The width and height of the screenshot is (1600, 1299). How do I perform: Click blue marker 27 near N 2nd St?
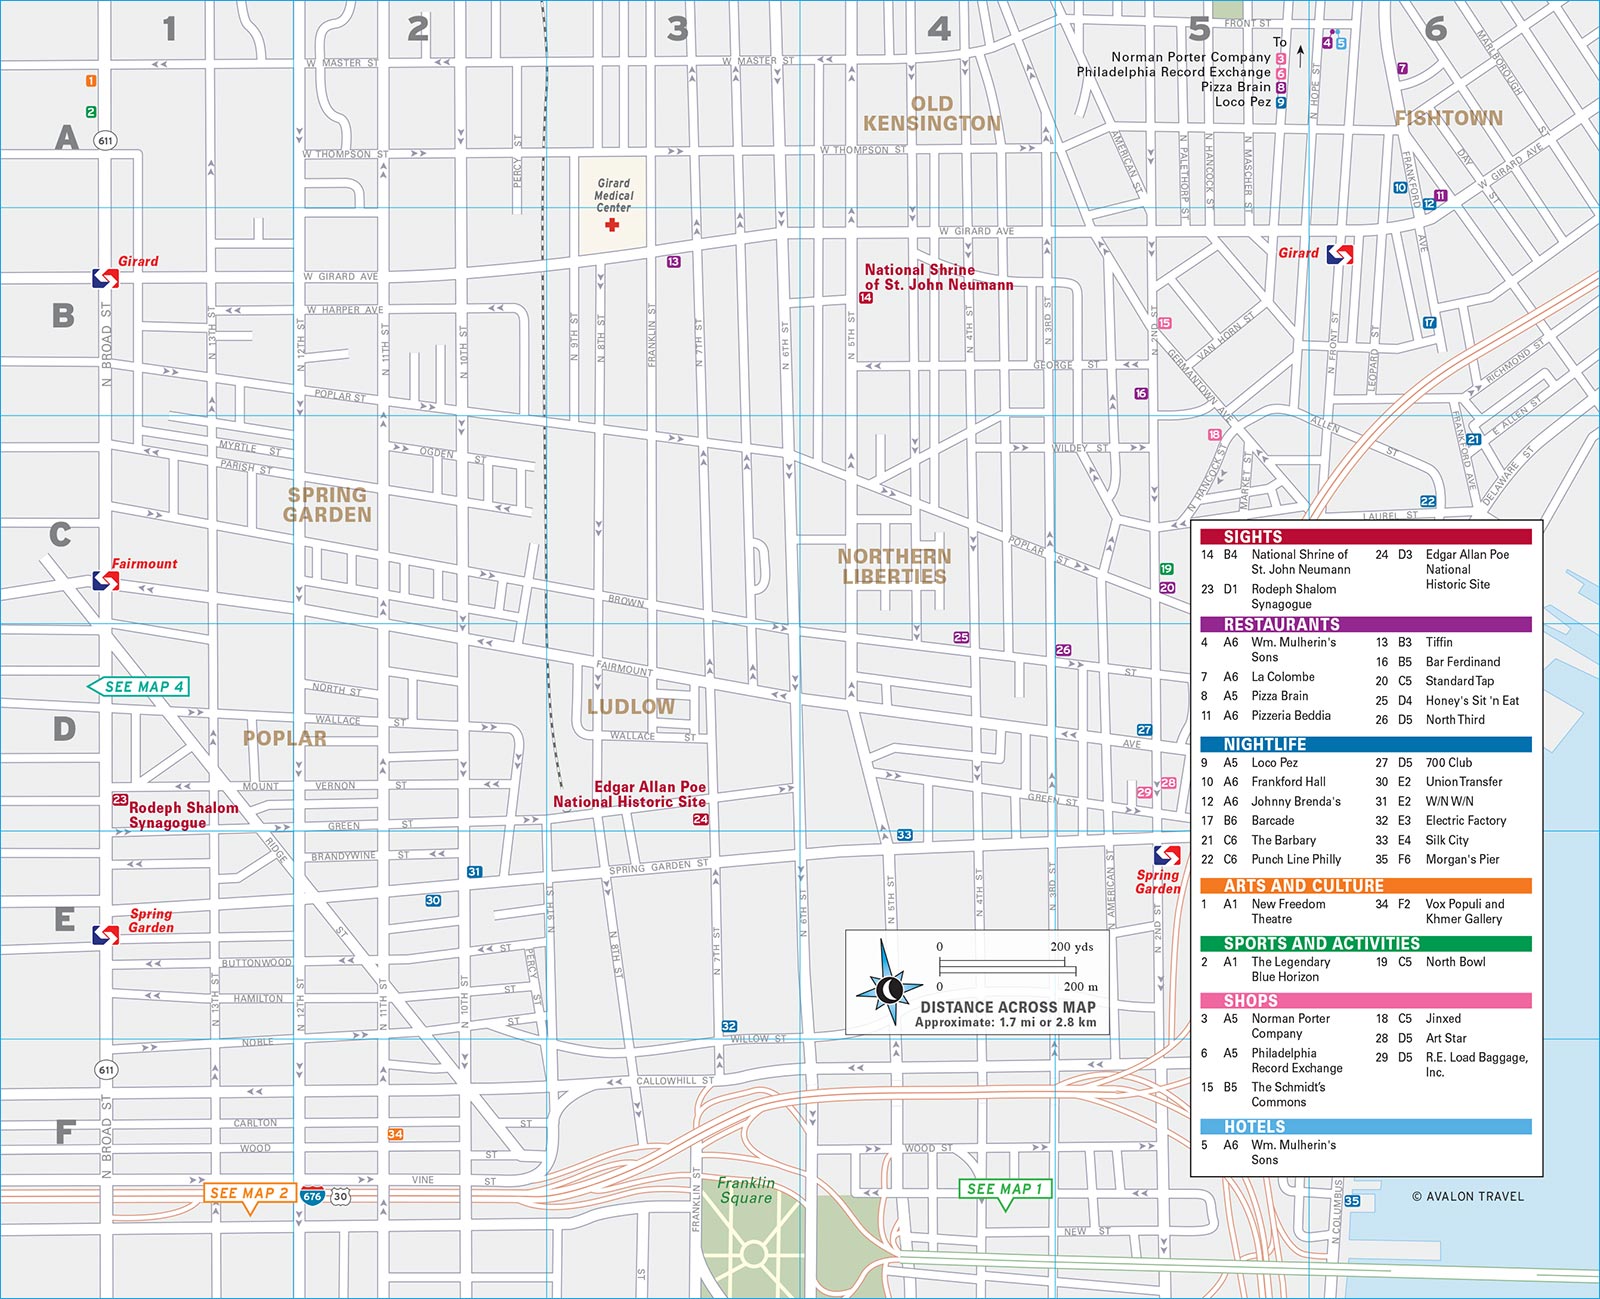pos(1144,730)
